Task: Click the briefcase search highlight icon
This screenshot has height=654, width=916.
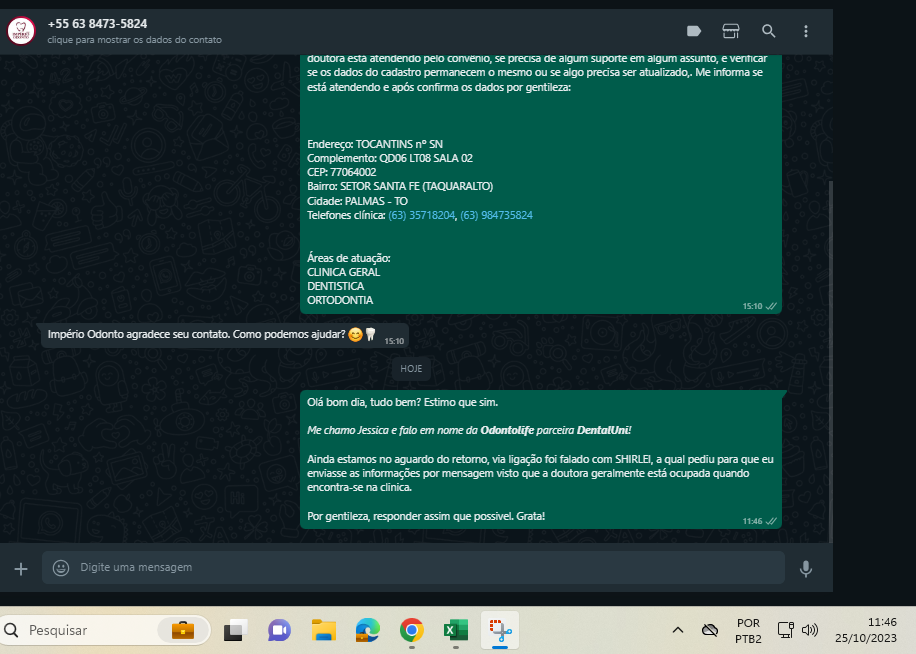Action: click(x=183, y=631)
